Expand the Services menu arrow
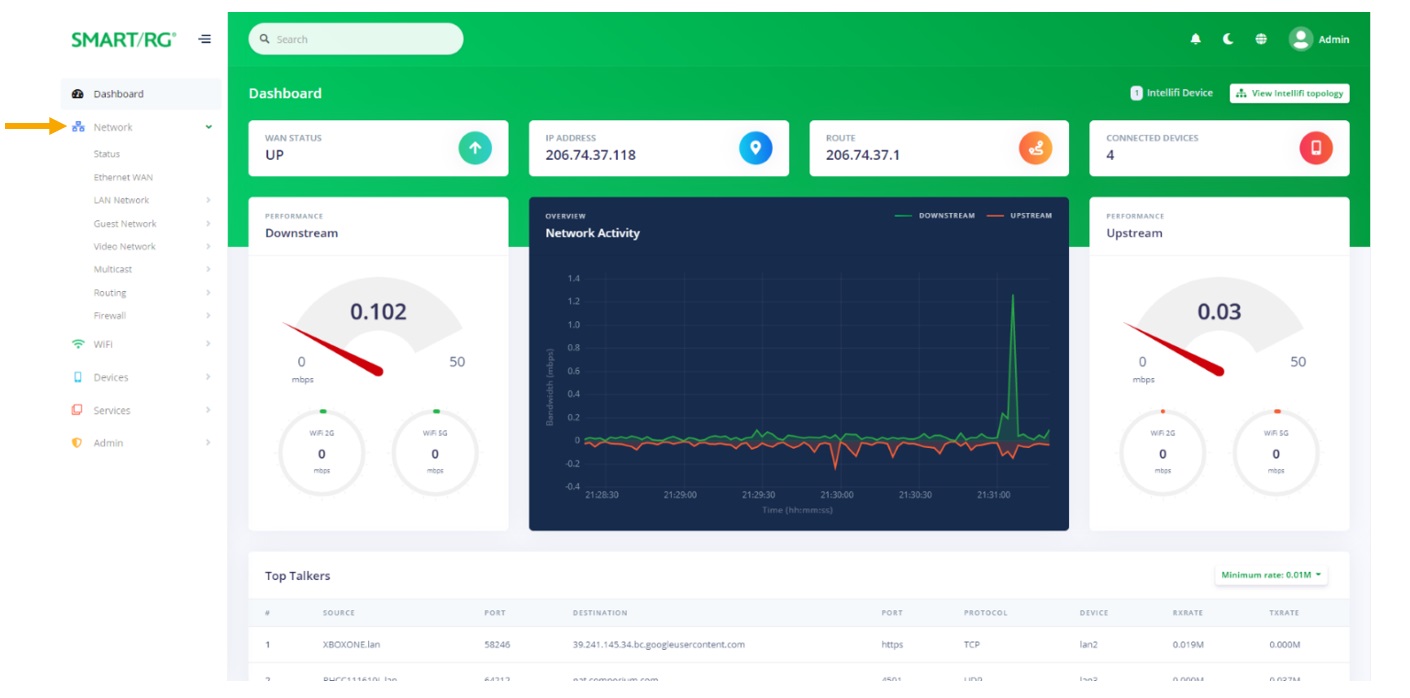 tap(208, 410)
